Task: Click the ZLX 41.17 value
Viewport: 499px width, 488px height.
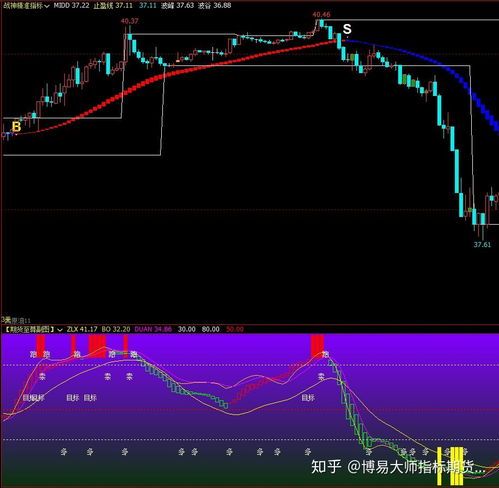Action: pos(82,329)
